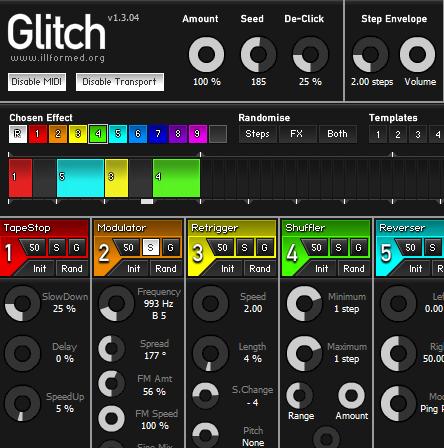444x448 pixels.
Task: Load template 1
Action: click(x=378, y=134)
